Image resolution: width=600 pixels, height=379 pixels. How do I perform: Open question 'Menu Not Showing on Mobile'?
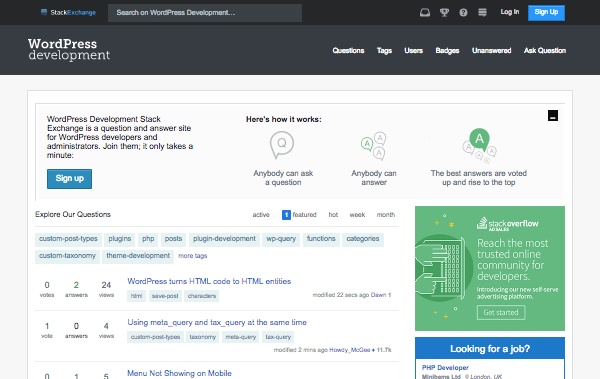pyautogui.click(x=179, y=373)
